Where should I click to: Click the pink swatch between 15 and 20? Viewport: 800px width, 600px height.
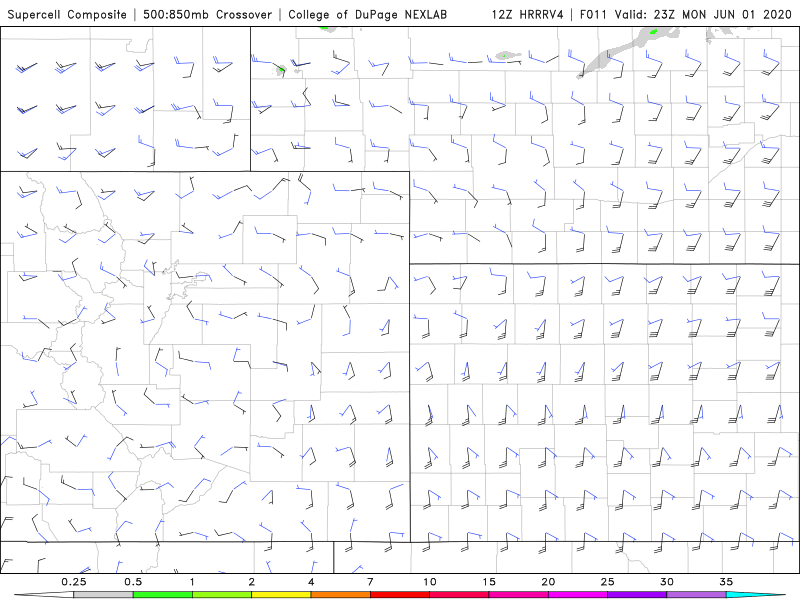tap(518, 595)
